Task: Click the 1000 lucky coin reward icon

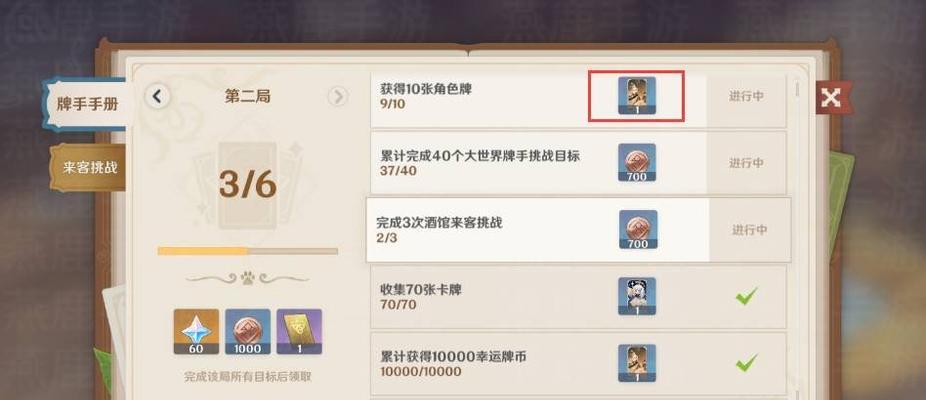Action: (x=247, y=331)
